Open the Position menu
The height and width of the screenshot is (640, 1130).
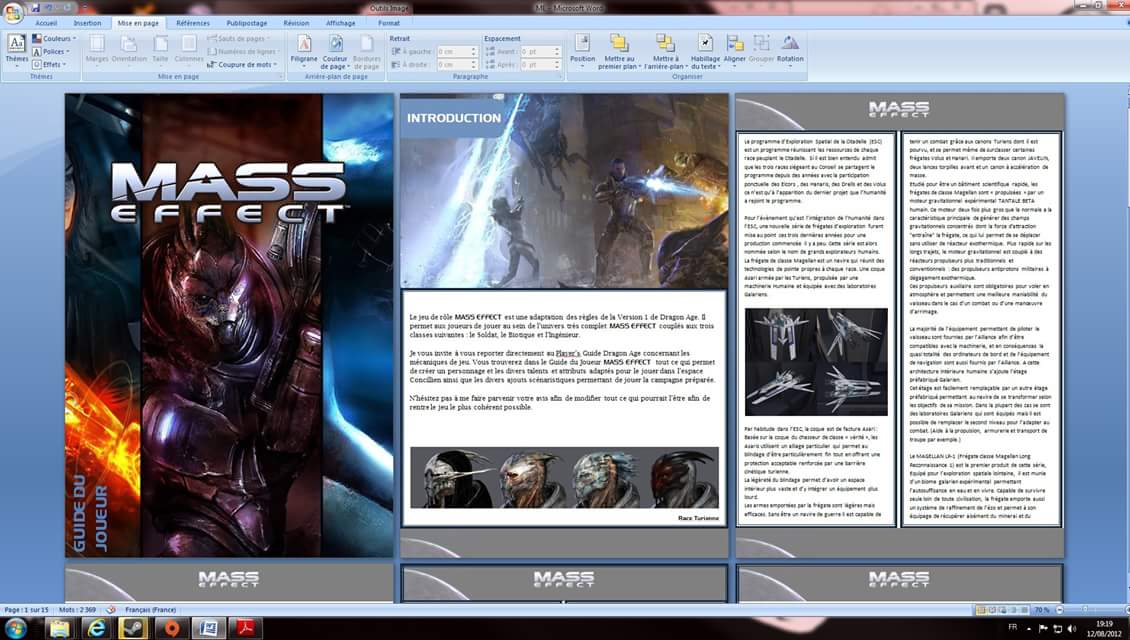582,50
